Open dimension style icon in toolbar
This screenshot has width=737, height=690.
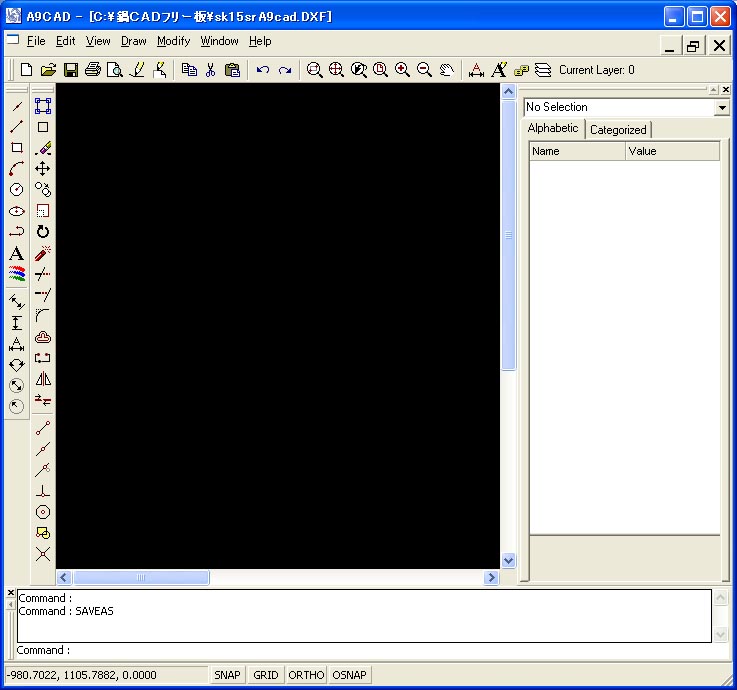(x=476, y=70)
